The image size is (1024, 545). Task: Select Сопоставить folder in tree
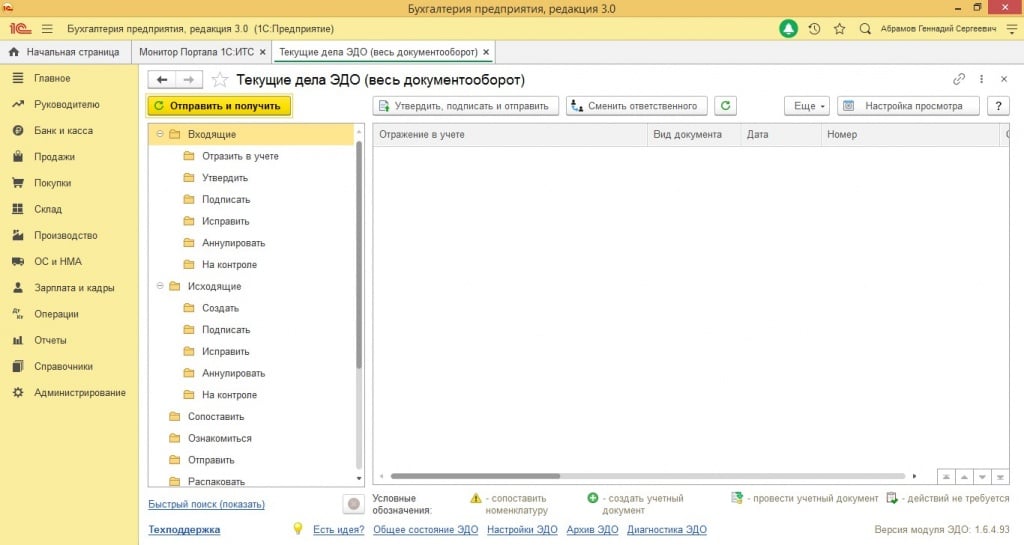pos(215,417)
